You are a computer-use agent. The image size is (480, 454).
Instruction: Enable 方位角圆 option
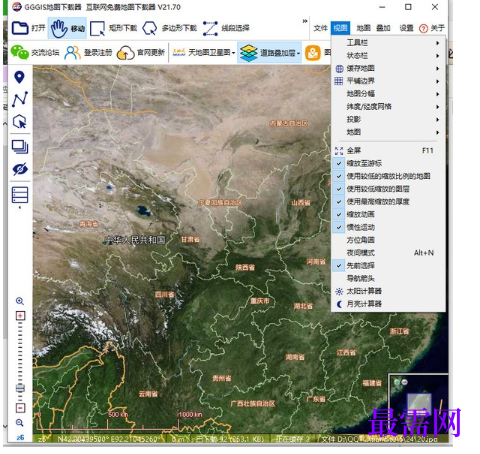389,240
